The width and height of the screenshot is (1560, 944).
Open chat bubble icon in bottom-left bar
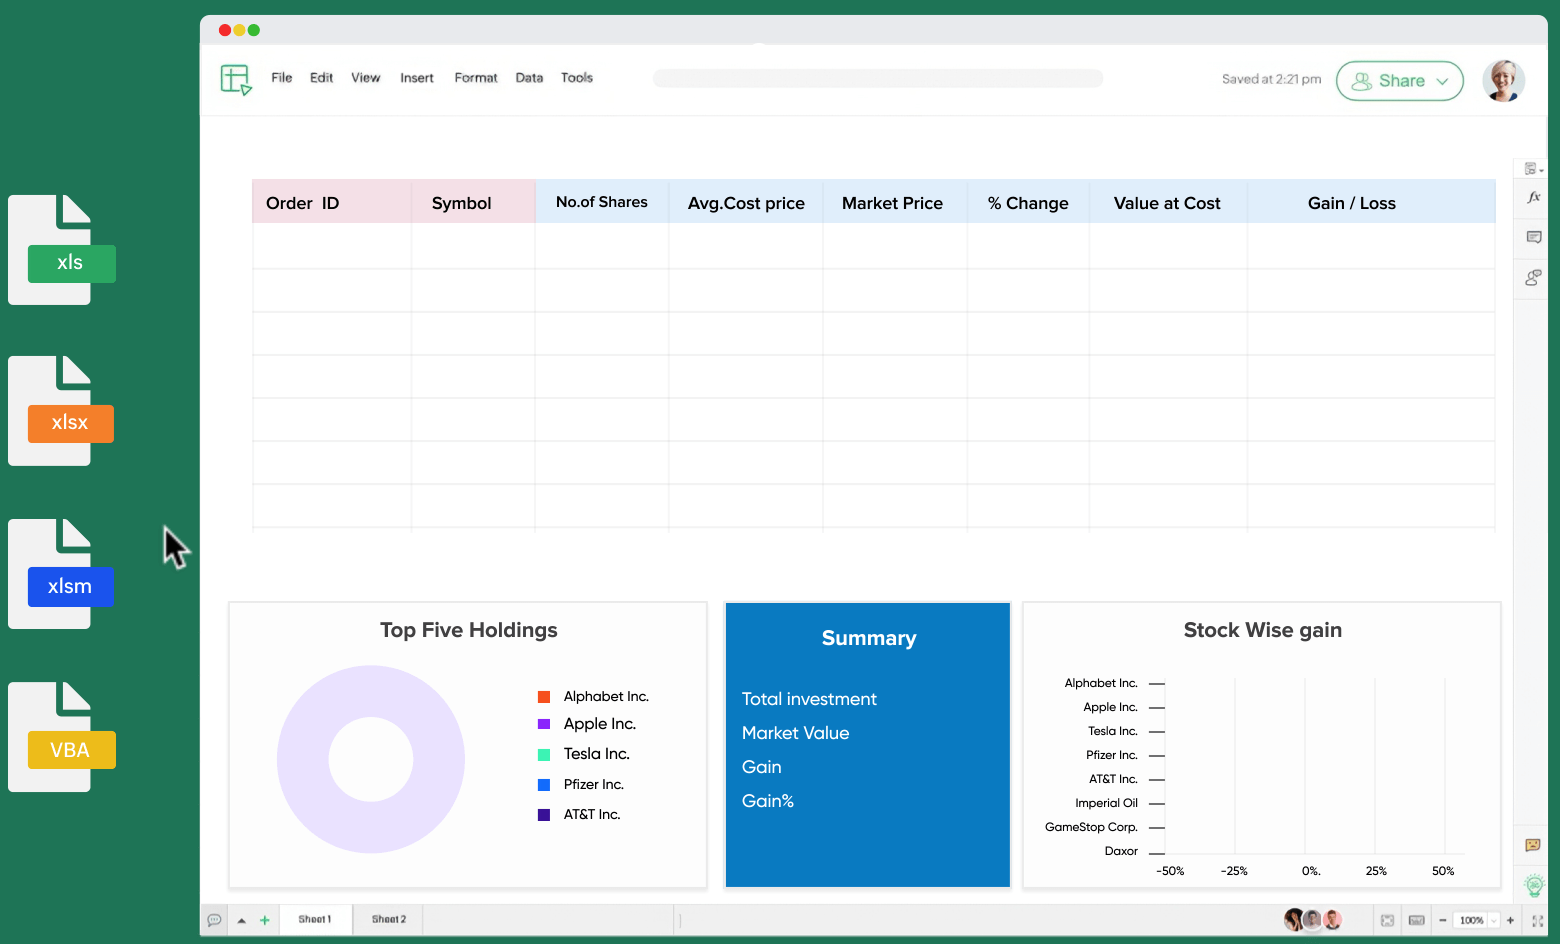(x=214, y=920)
